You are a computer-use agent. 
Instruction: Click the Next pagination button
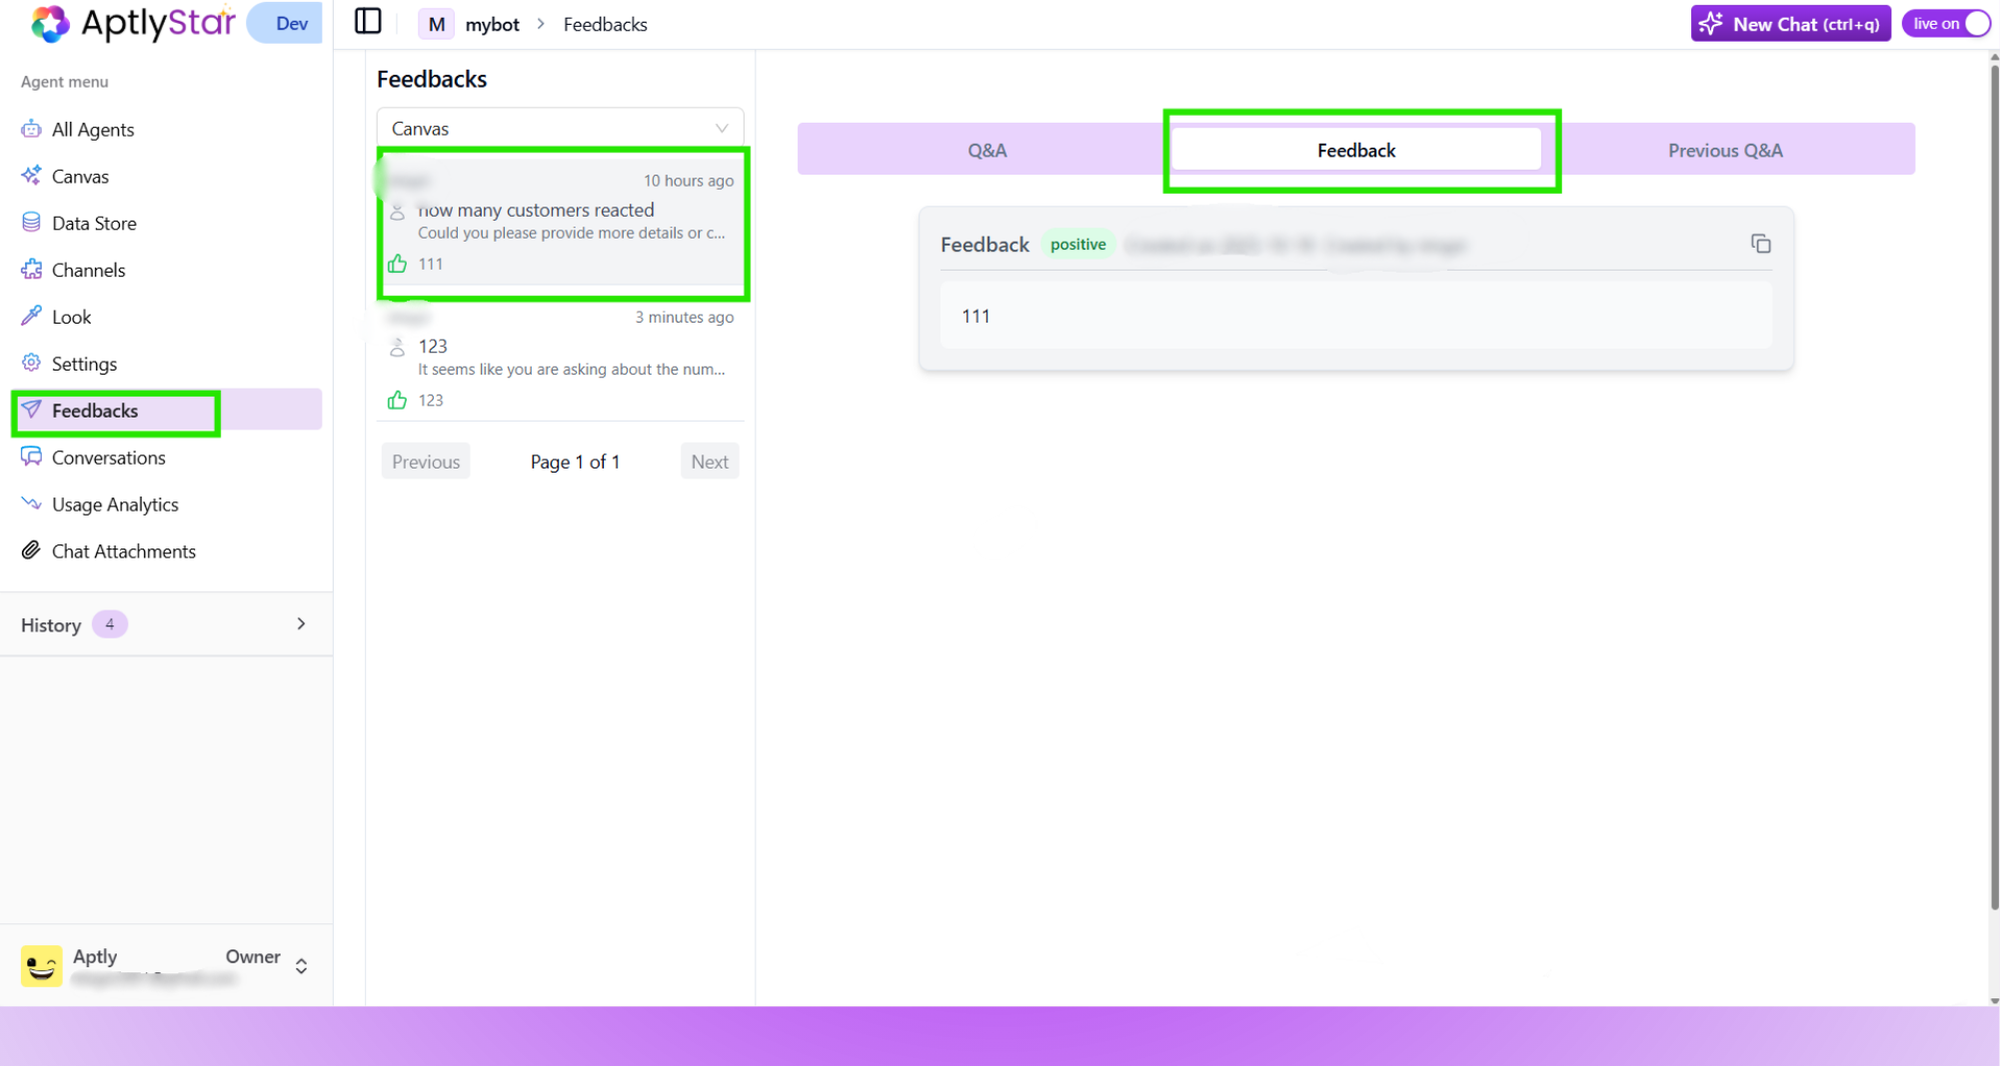709,461
